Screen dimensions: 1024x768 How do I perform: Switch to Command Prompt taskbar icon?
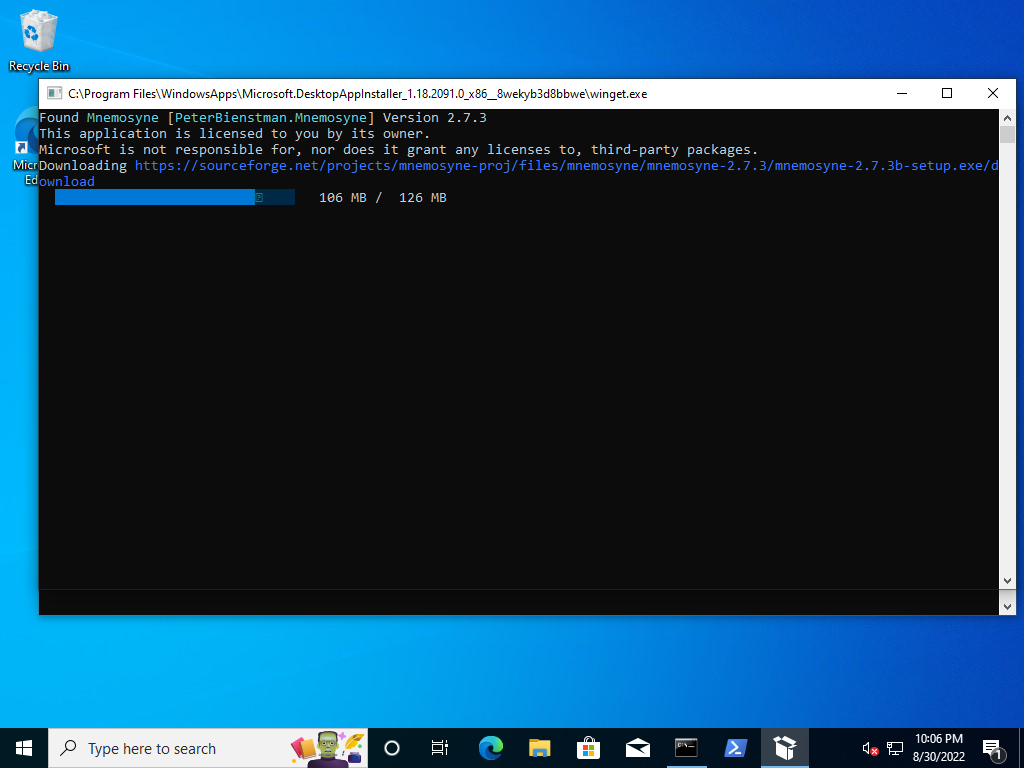686,748
